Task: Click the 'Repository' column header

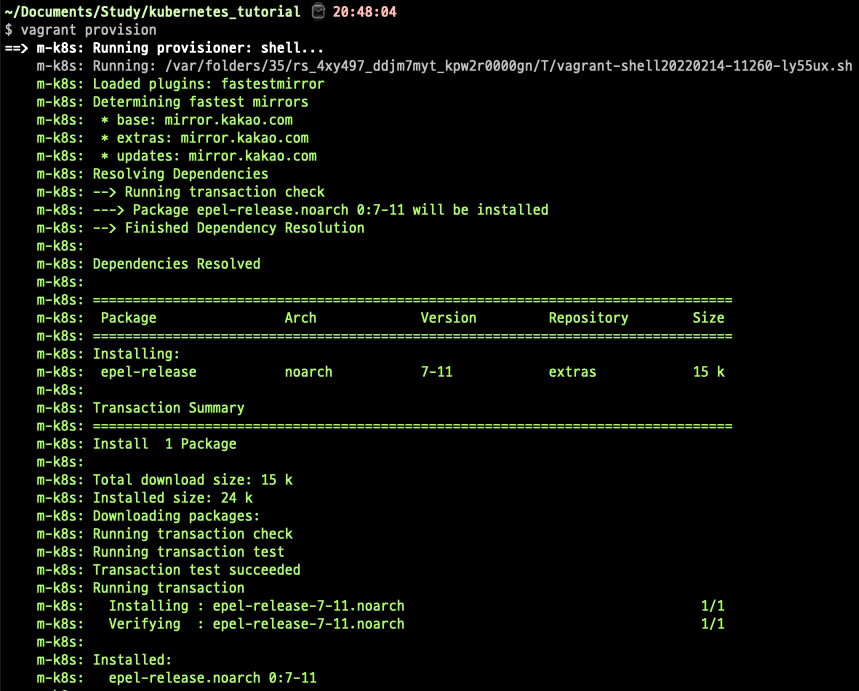Action: (x=588, y=318)
